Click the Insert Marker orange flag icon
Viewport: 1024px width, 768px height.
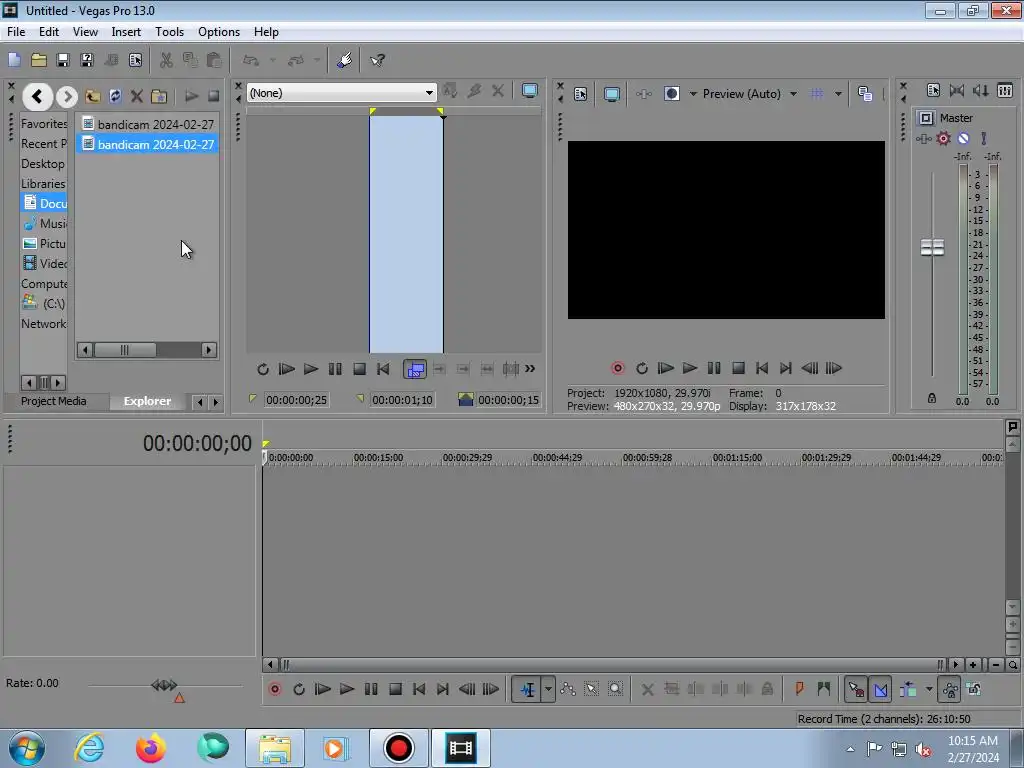799,688
